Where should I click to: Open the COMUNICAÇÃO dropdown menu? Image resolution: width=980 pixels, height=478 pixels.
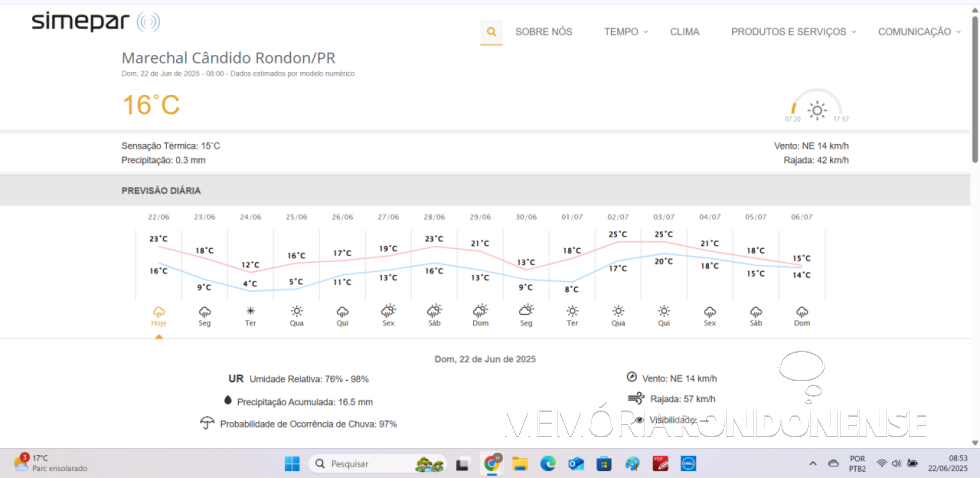[x=920, y=32]
